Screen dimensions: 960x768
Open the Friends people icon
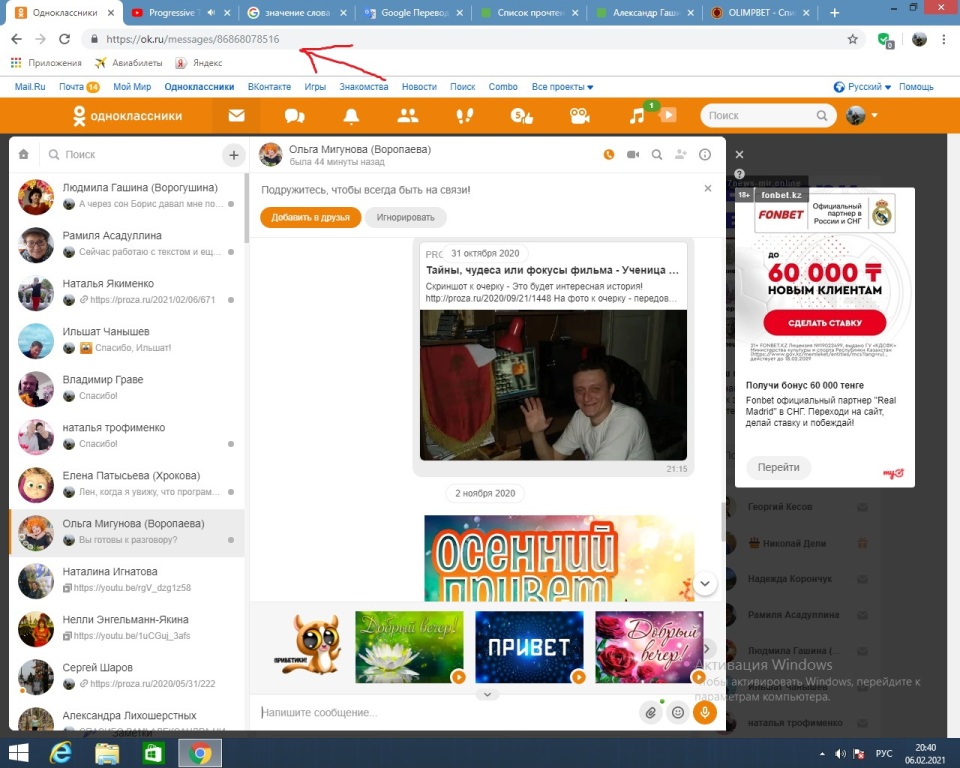coord(408,116)
